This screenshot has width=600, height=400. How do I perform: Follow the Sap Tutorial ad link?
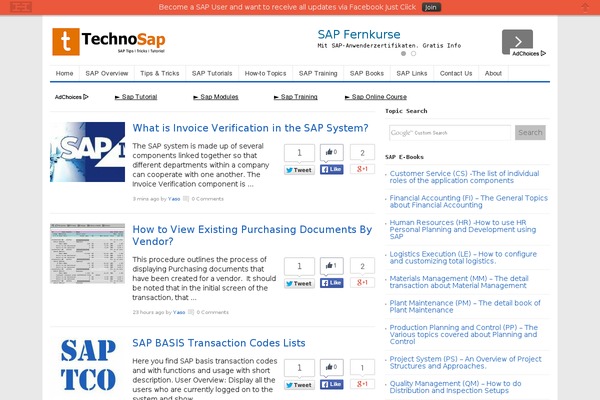[136, 97]
